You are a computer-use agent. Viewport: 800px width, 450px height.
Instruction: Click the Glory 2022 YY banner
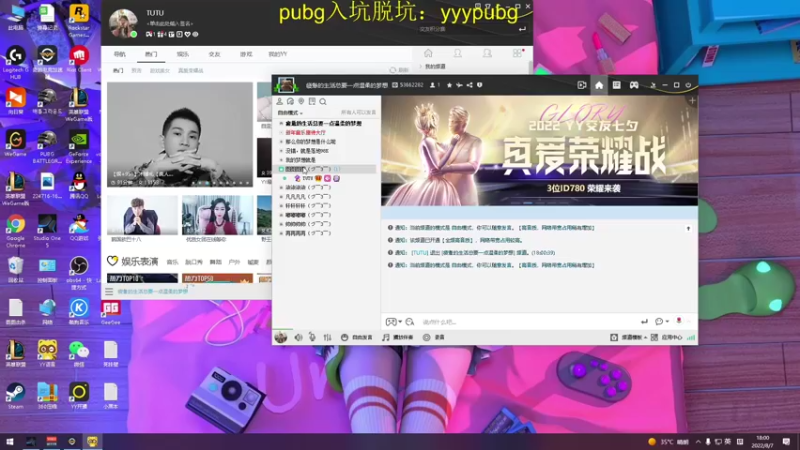pyautogui.click(x=539, y=151)
